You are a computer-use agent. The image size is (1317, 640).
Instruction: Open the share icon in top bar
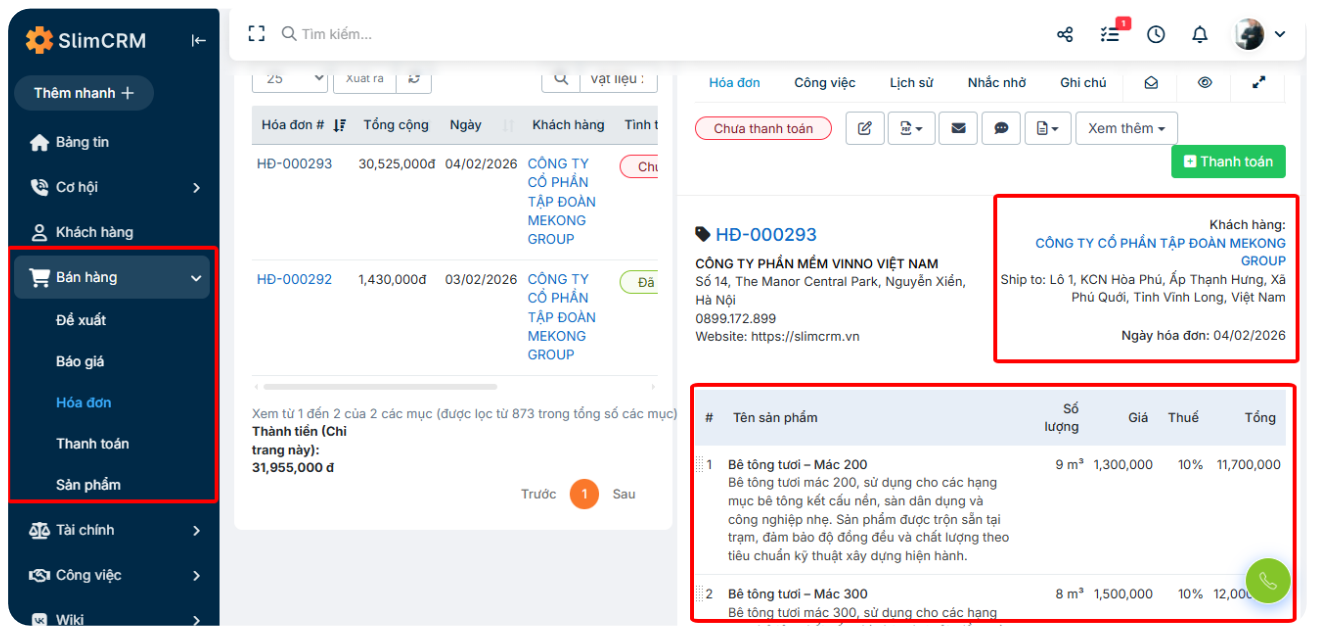point(1065,34)
